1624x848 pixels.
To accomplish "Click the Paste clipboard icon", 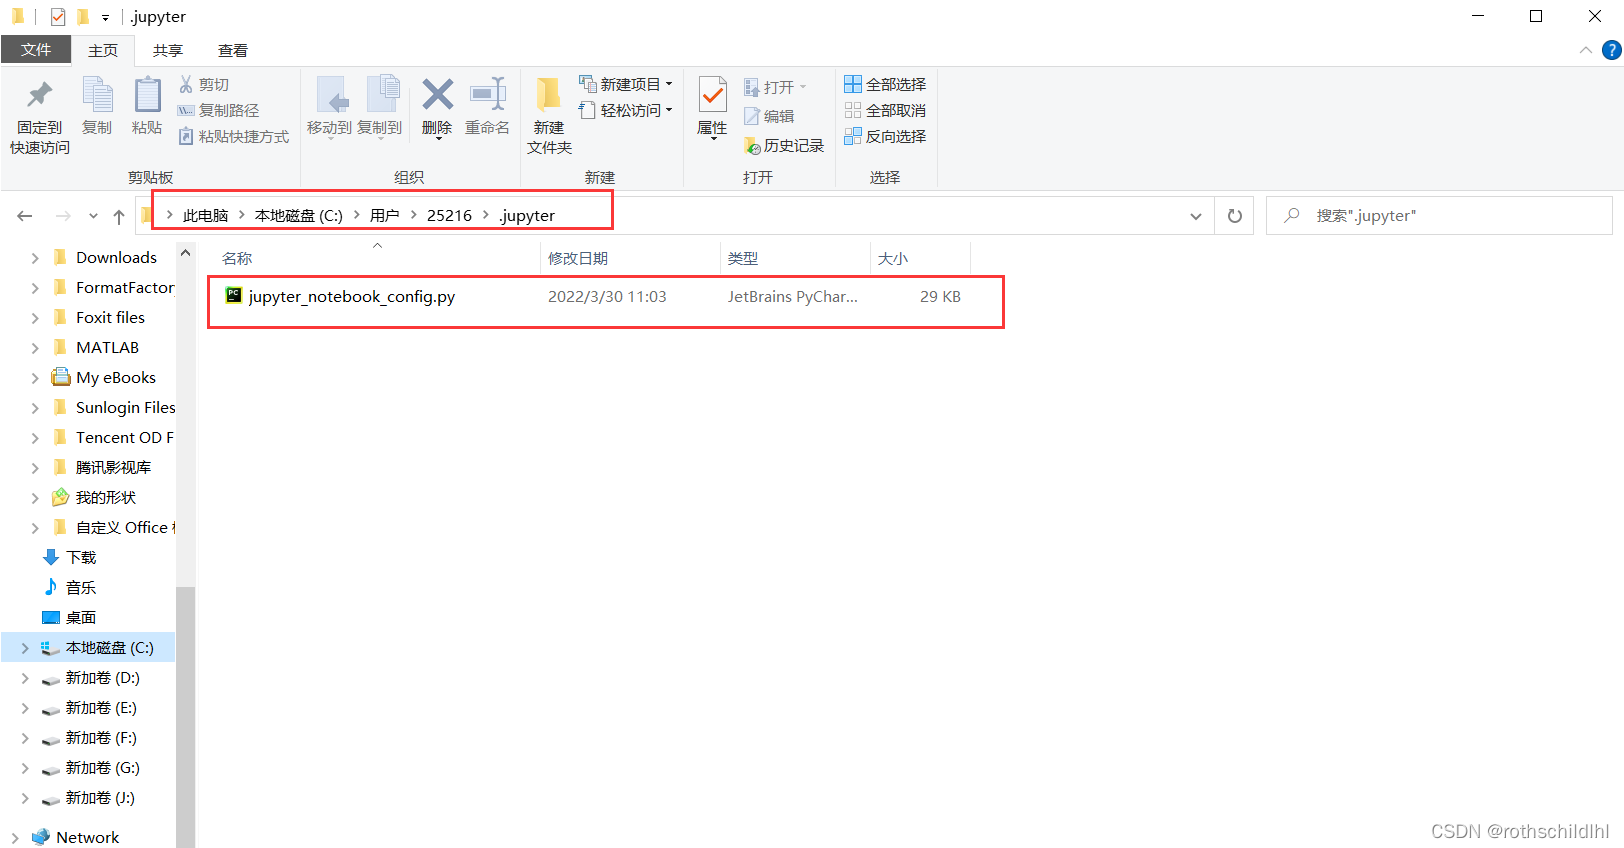I will pos(147,96).
